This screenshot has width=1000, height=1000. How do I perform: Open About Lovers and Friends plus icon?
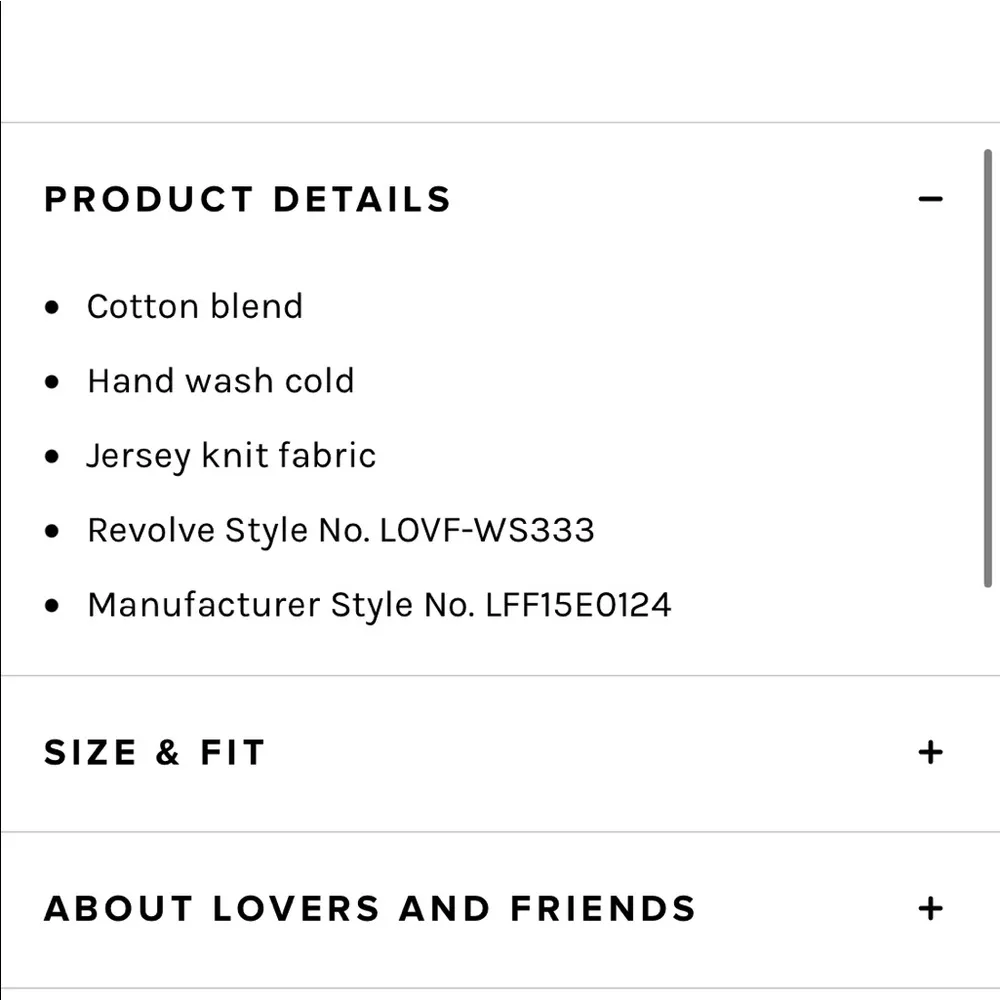coord(930,908)
